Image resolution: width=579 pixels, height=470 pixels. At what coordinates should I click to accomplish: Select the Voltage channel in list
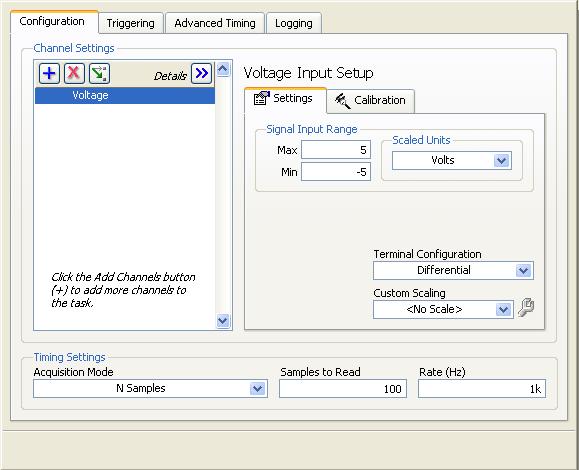(x=125, y=96)
